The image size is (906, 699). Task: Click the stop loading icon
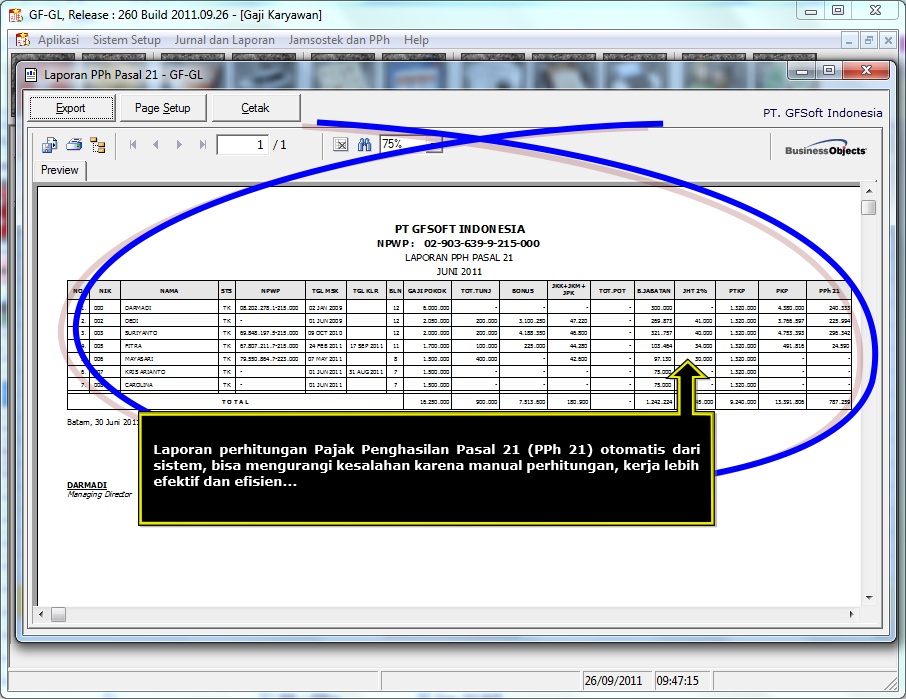(341, 144)
